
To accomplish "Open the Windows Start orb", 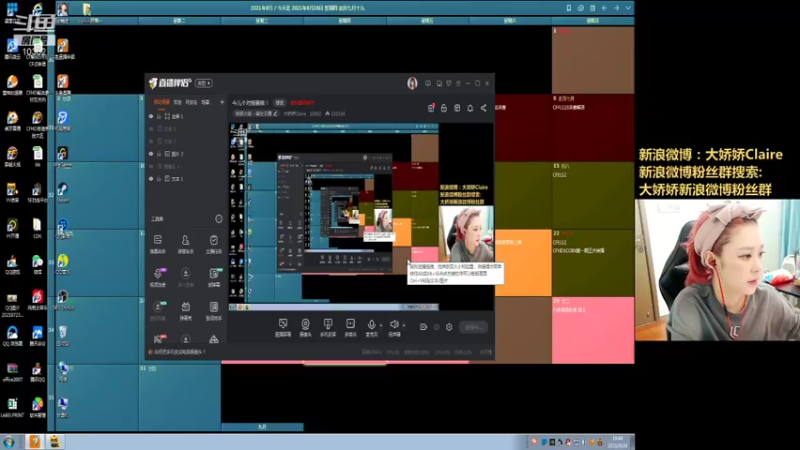I will pyautogui.click(x=9, y=442).
